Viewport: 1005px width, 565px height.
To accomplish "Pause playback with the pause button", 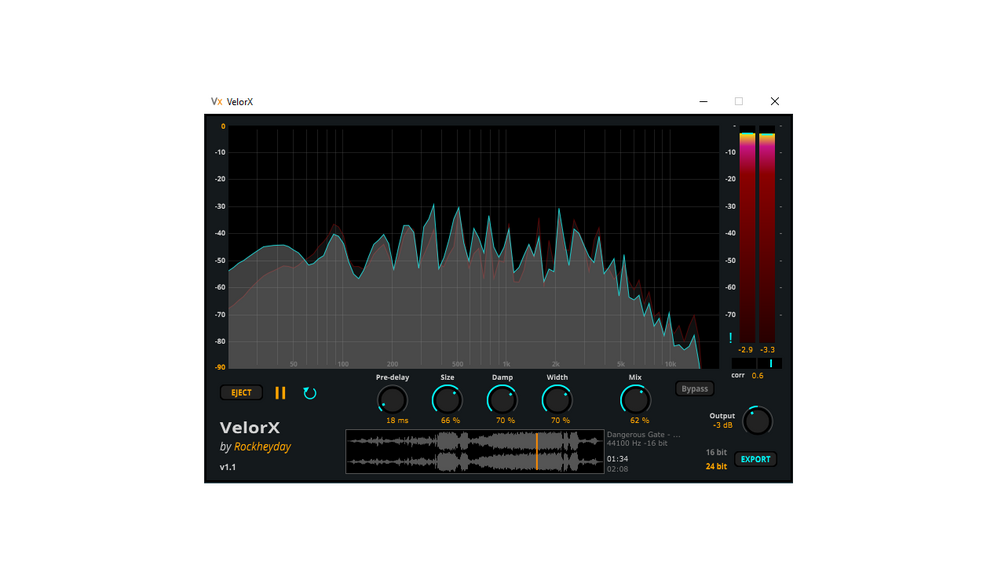I will 280,393.
